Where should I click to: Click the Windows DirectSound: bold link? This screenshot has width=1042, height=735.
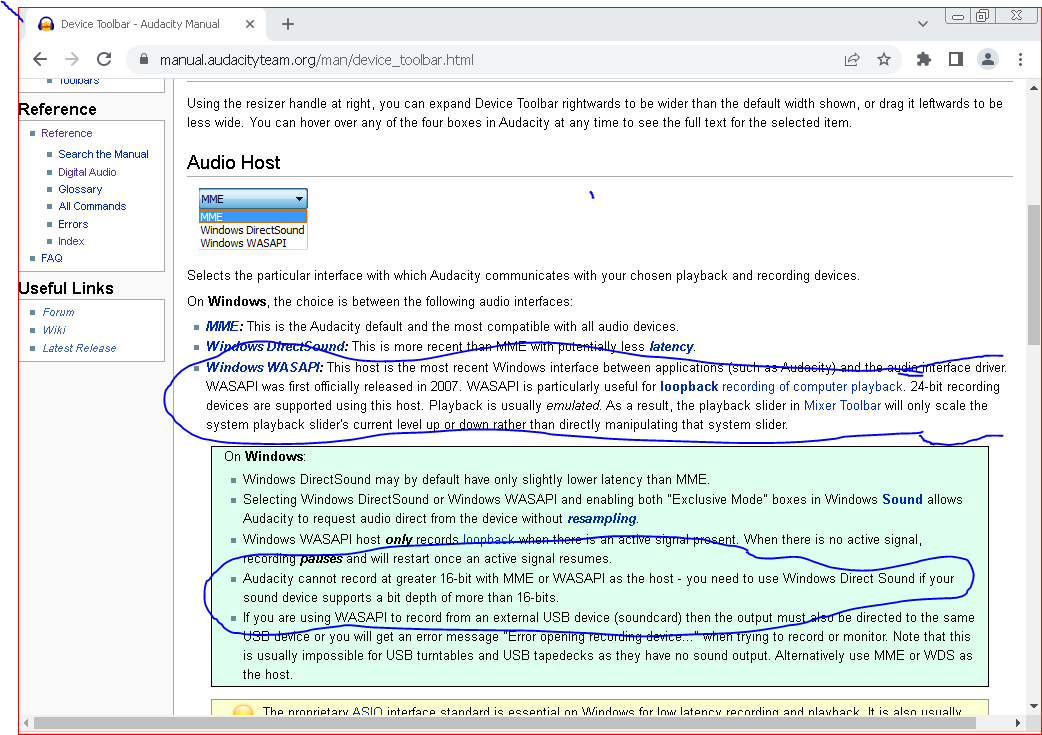tap(277, 346)
